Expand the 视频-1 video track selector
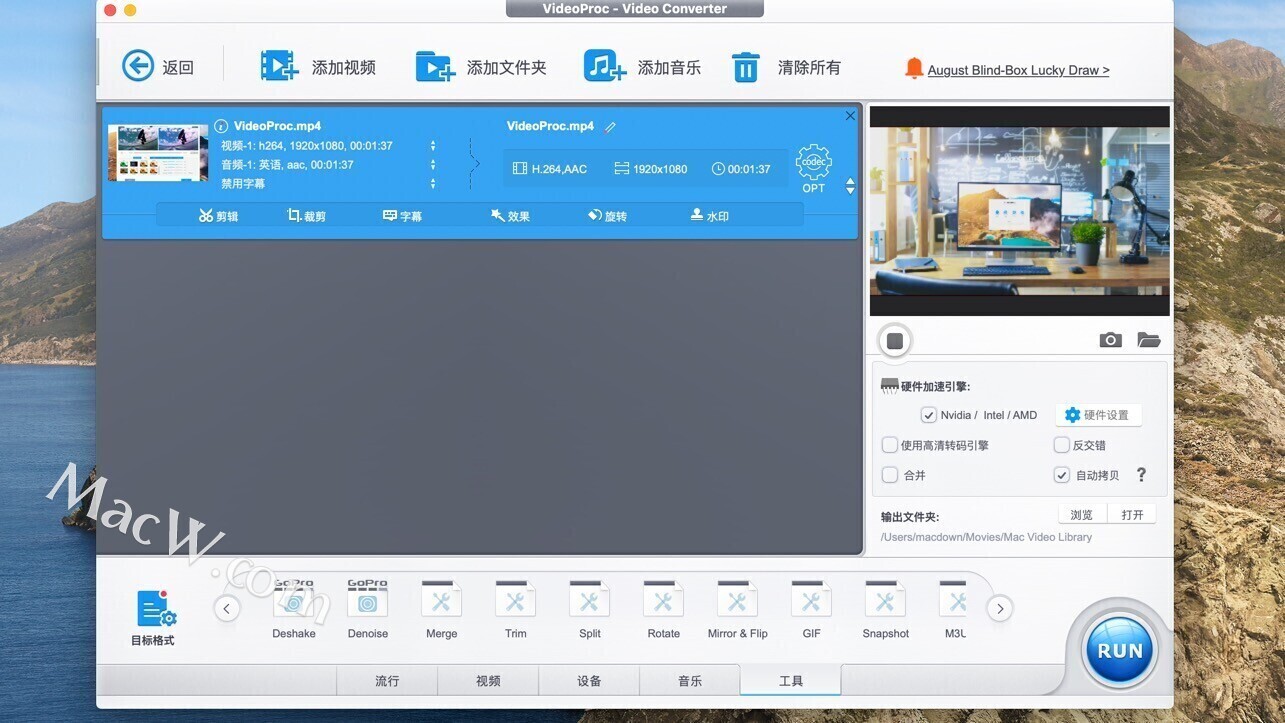Viewport: 1285px width, 723px height. (x=432, y=146)
